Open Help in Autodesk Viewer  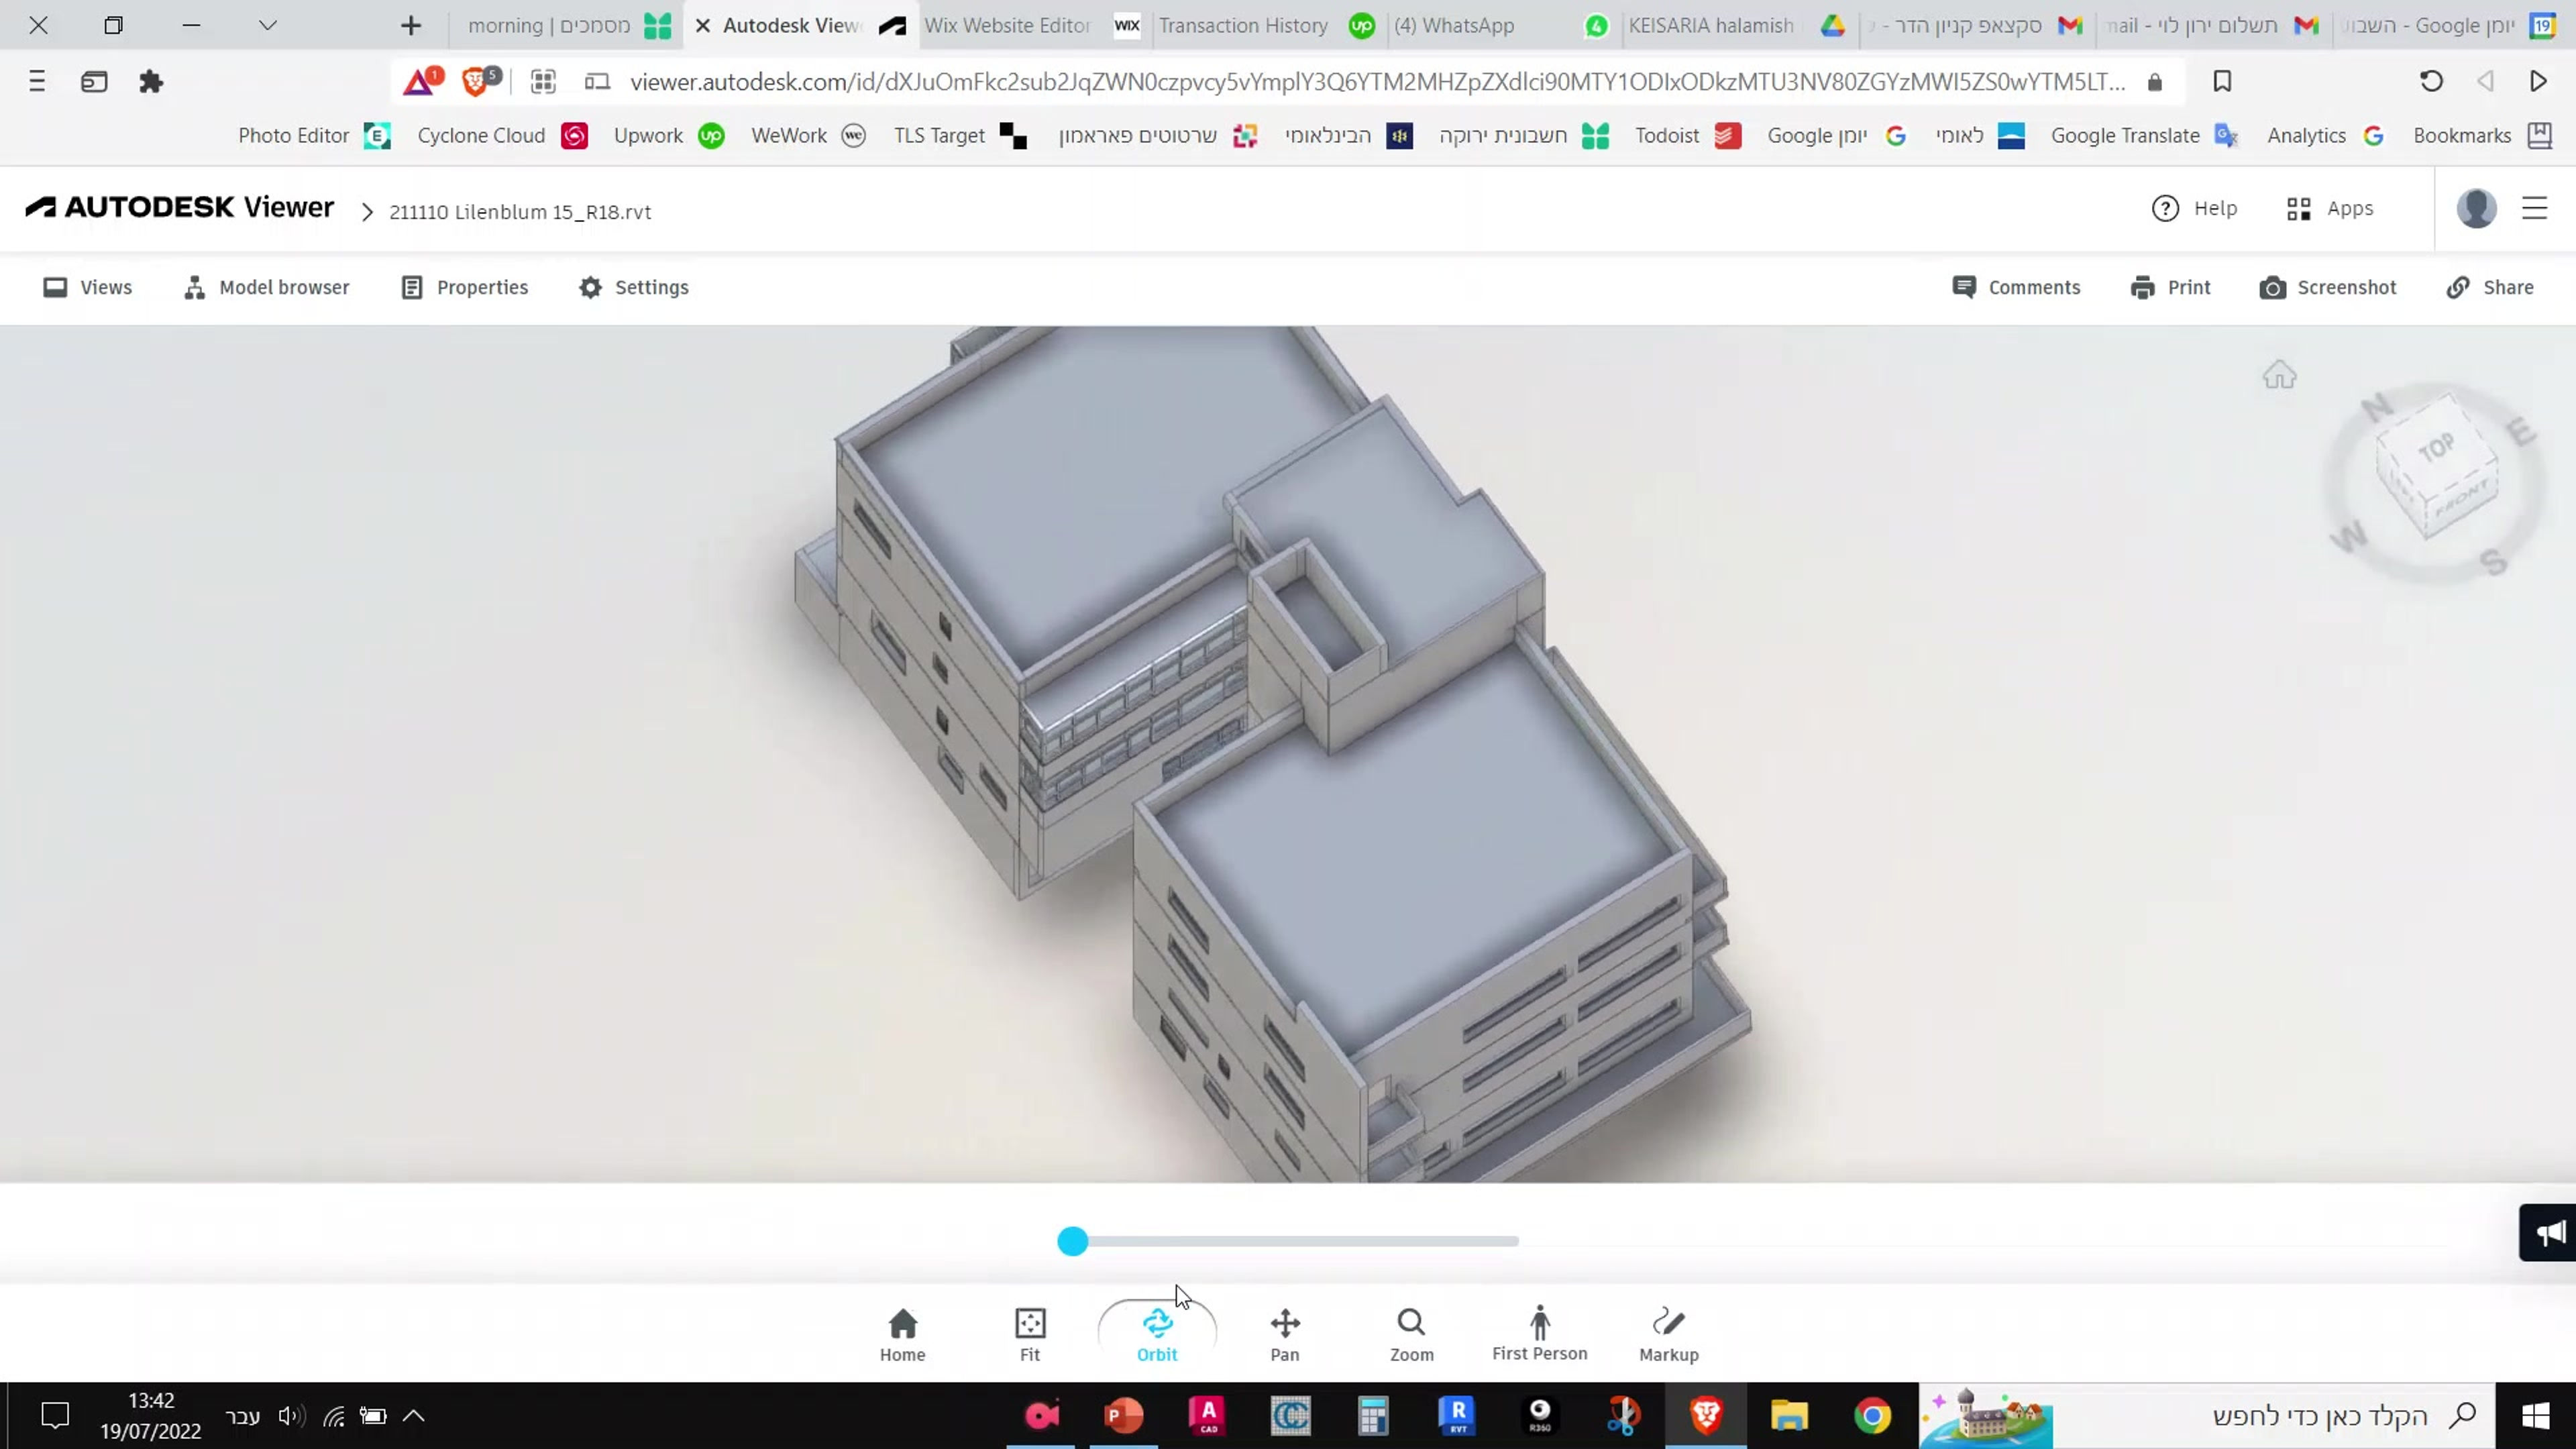tap(2196, 208)
